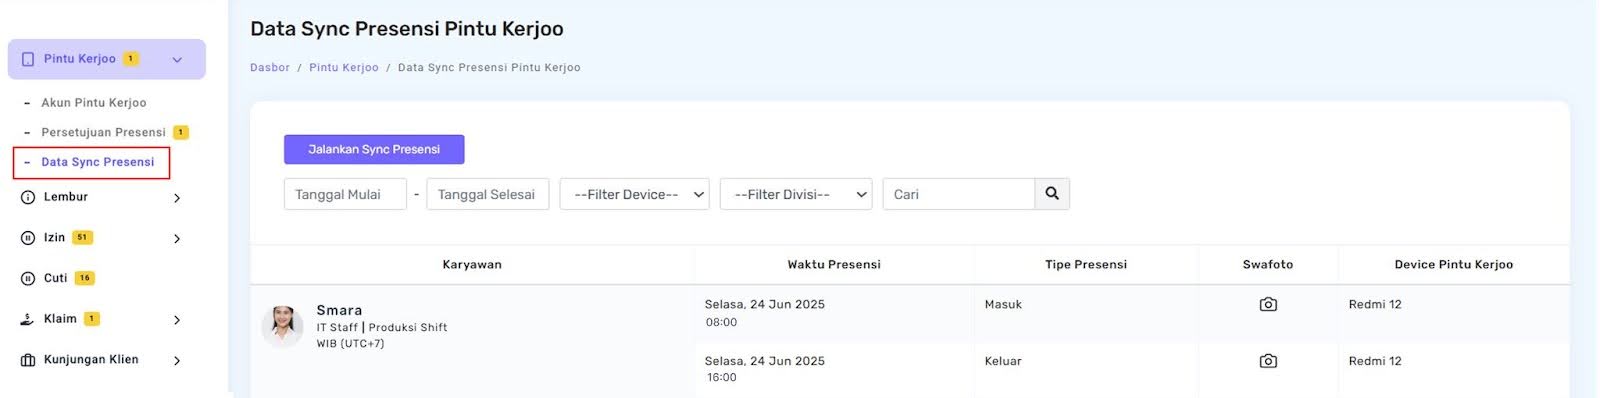Click the Cuti badge showing 16
The image size is (1600, 398).
[x=85, y=278]
